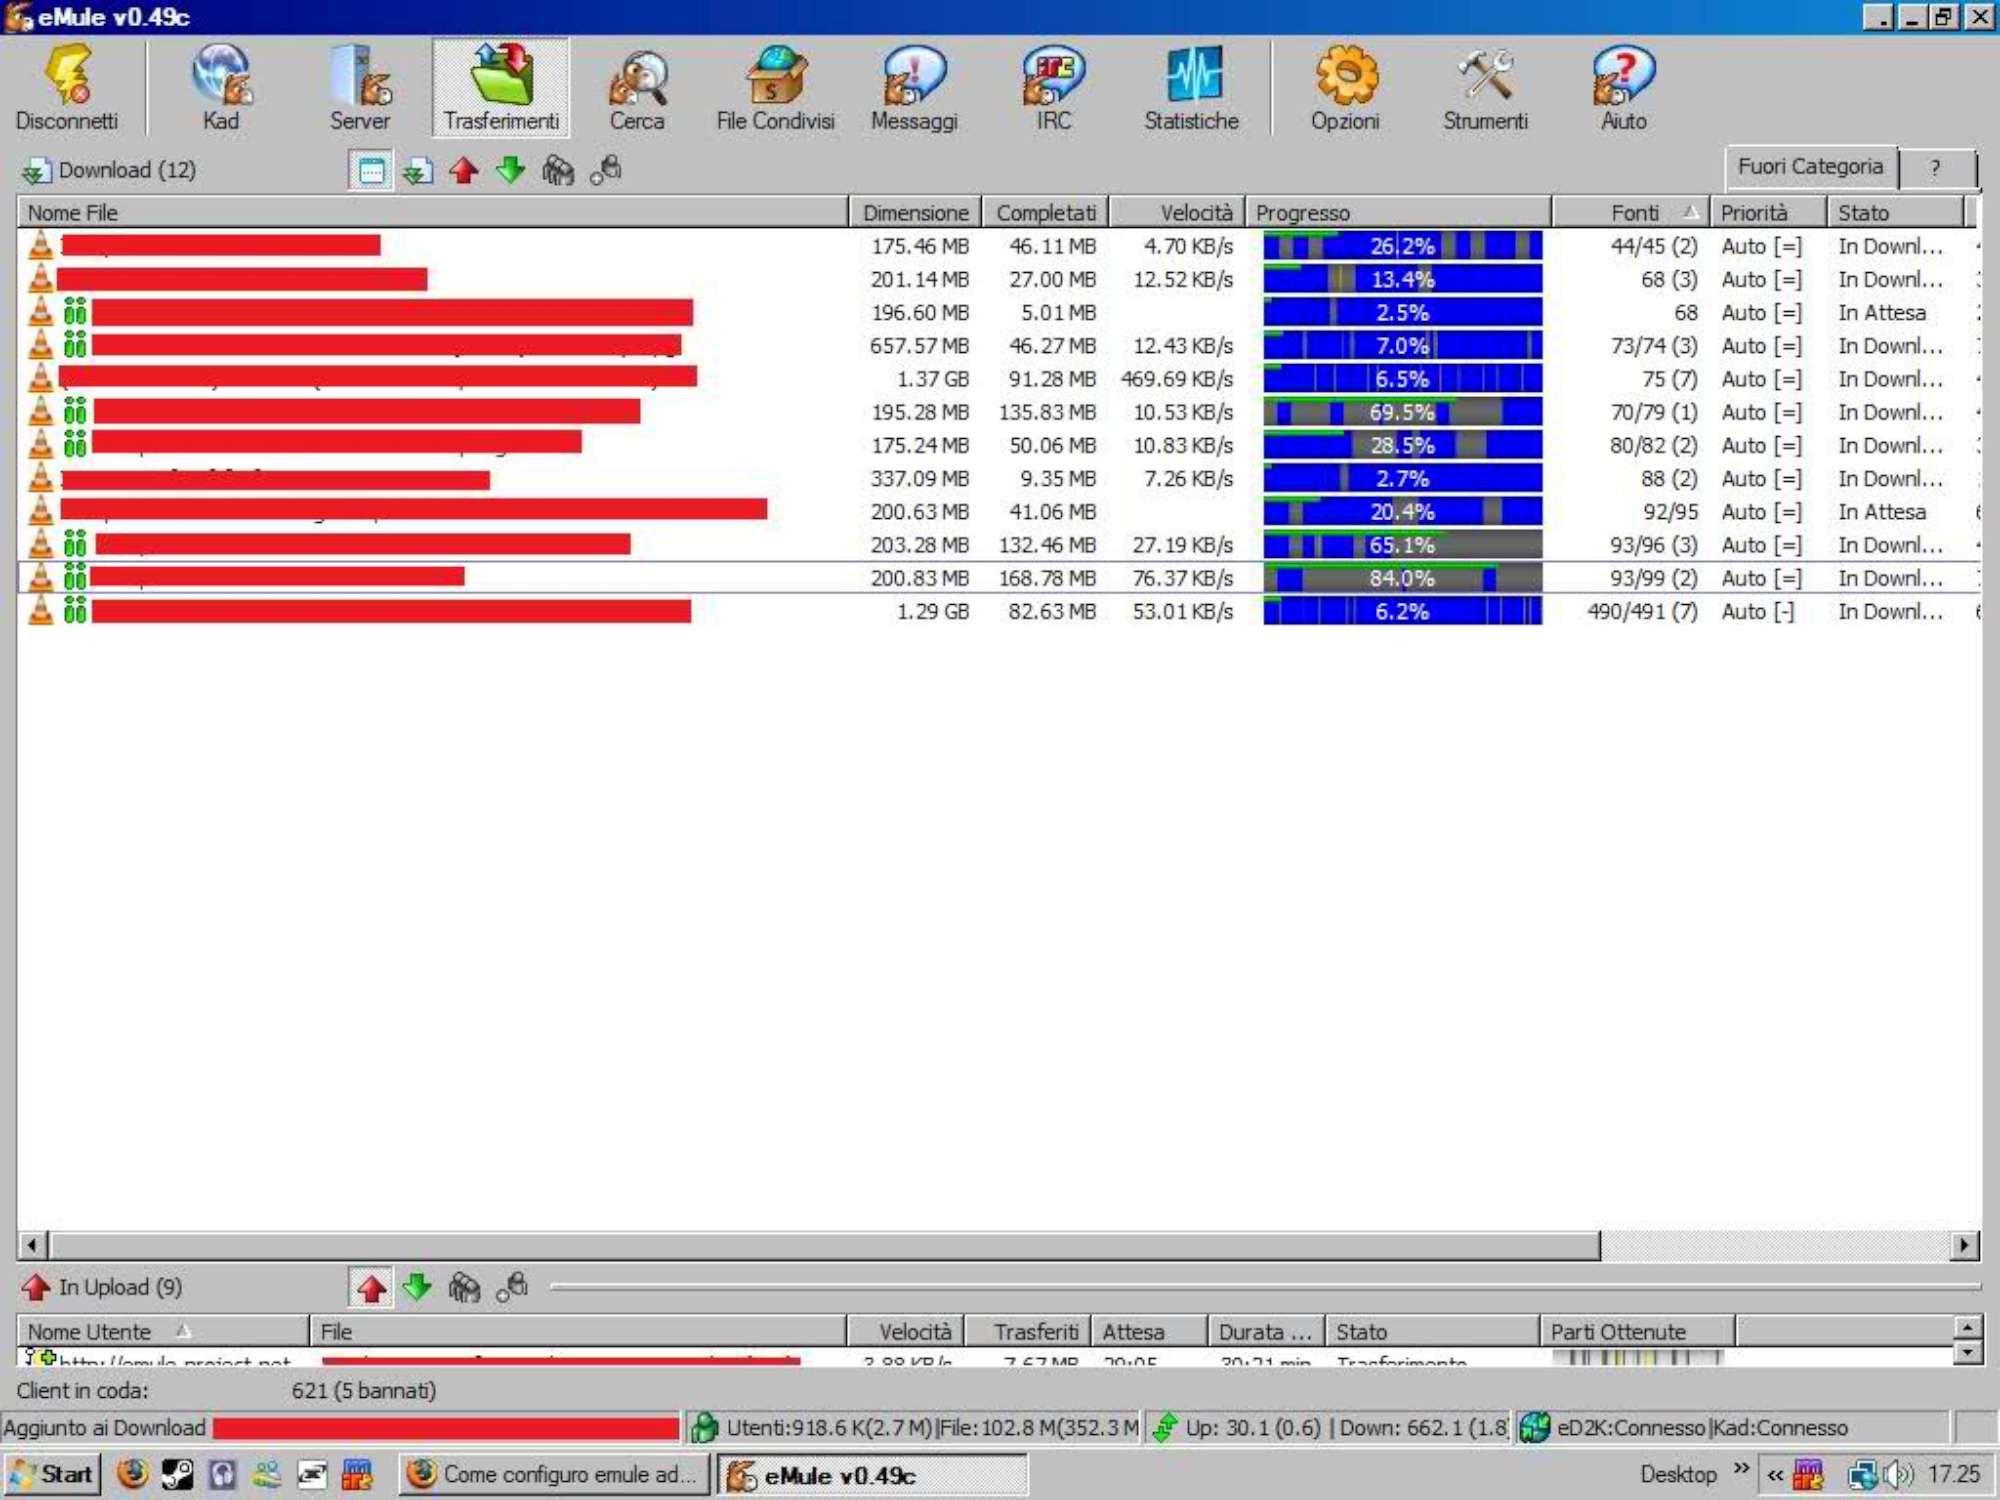Image resolution: width=2000 pixels, height=1500 pixels.
Task: Sort uploads by Parti Ottenute header
Action: [1636, 1332]
